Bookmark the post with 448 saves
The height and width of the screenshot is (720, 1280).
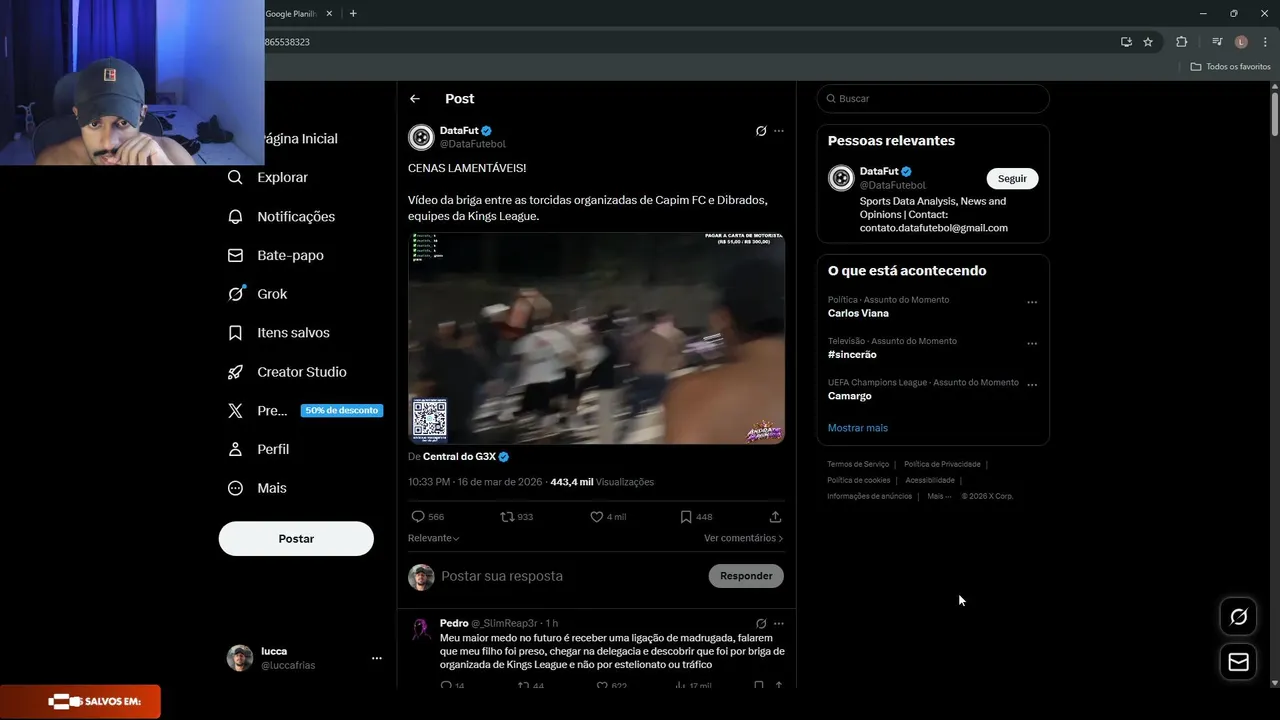686,517
